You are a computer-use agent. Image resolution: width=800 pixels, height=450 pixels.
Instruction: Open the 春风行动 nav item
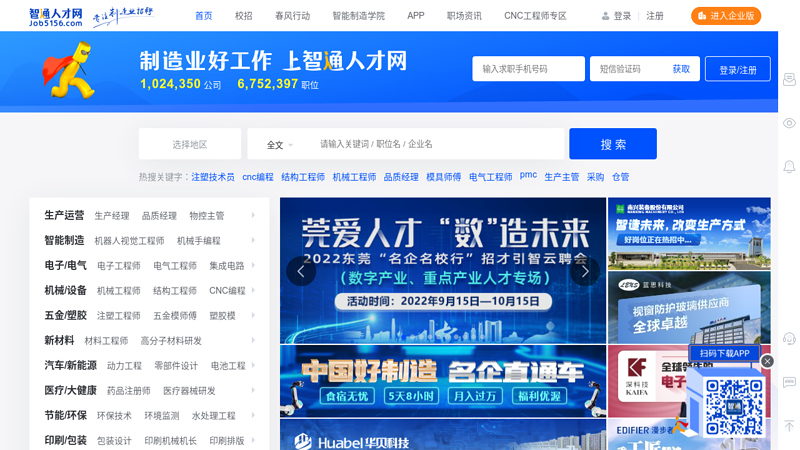click(x=292, y=16)
